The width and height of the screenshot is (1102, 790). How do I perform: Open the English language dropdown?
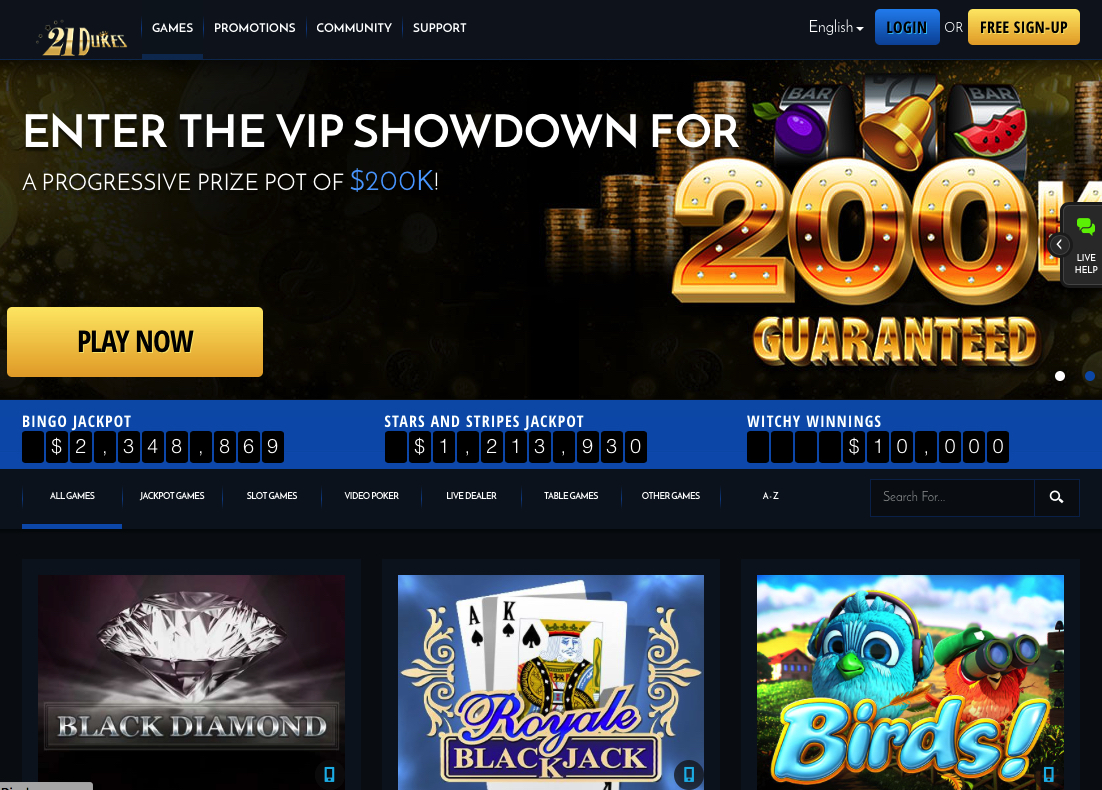836,27
